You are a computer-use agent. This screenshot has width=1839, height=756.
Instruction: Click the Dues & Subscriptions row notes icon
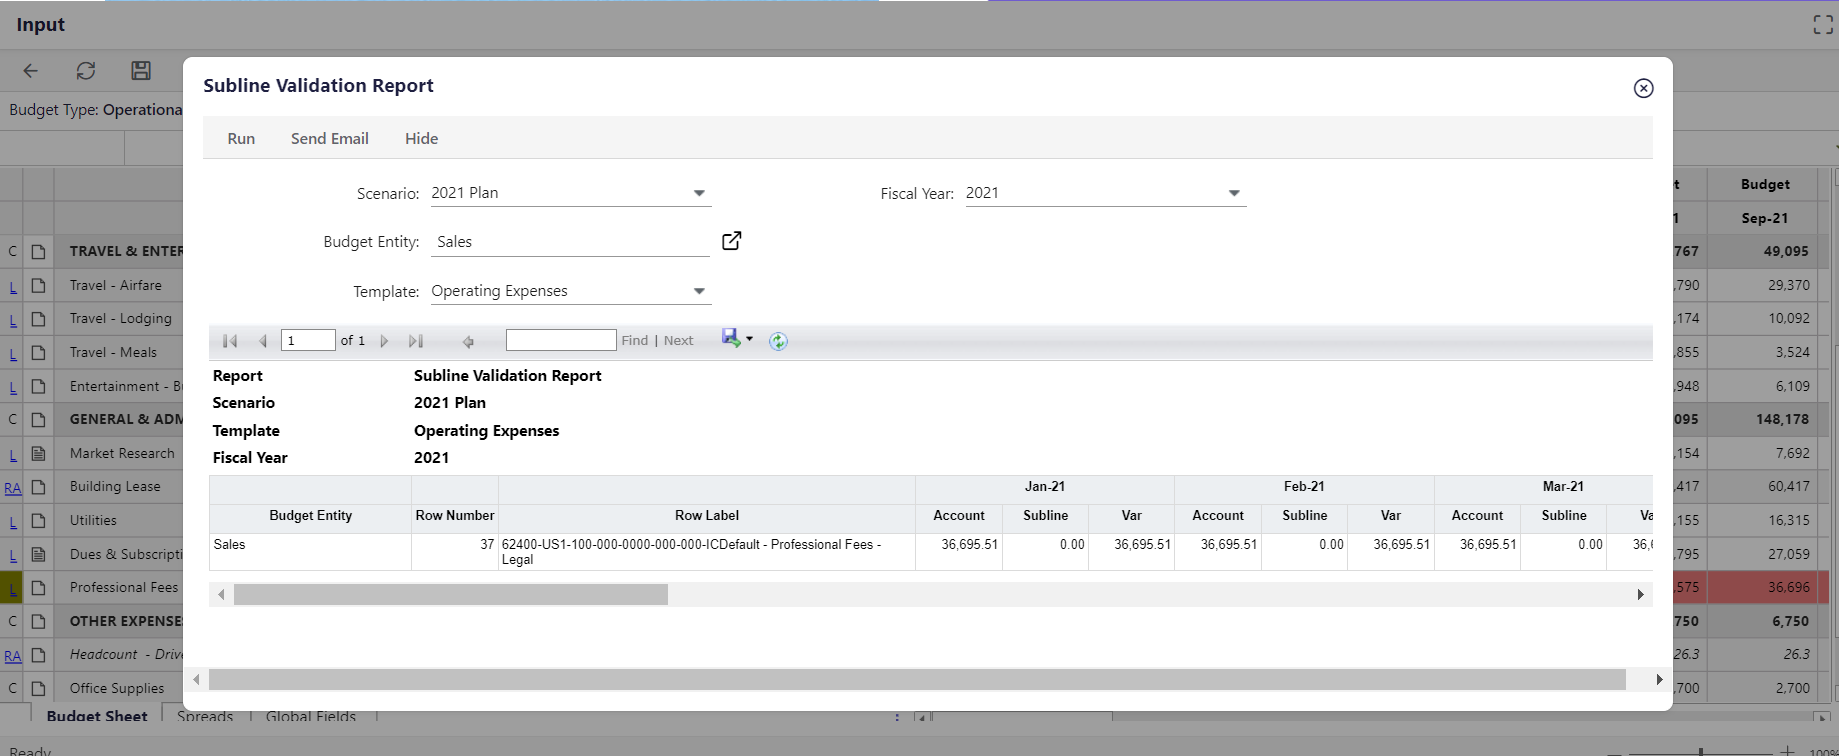point(38,554)
